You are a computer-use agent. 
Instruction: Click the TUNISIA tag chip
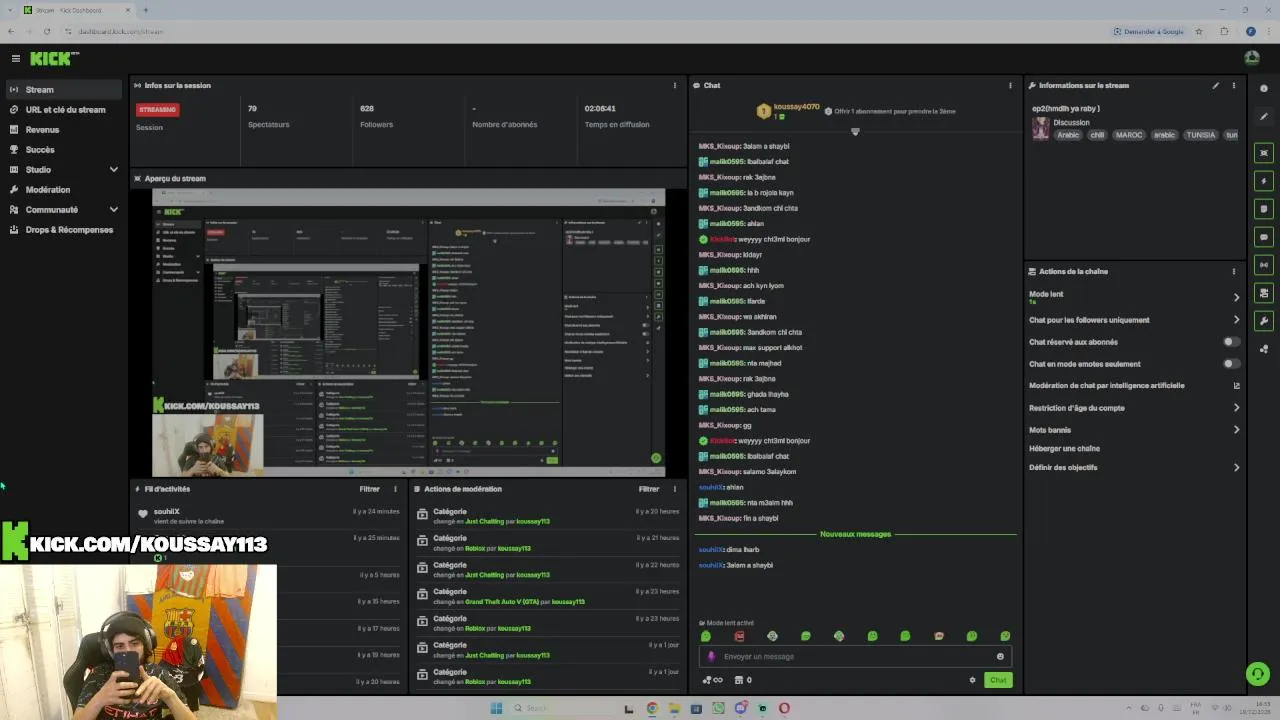(x=1200, y=135)
